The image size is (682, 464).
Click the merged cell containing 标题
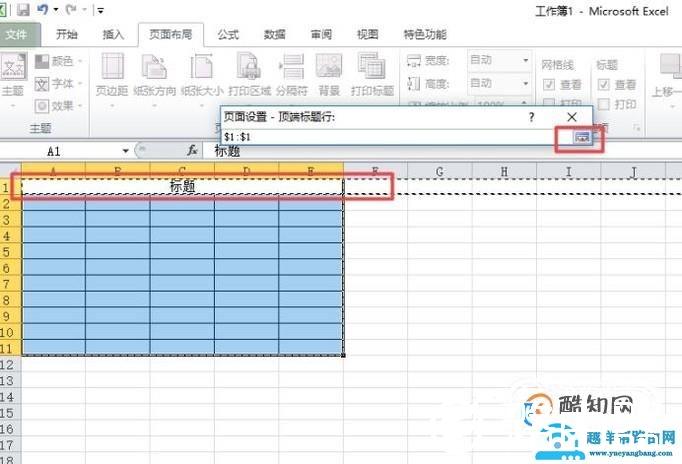pyautogui.click(x=182, y=187)
